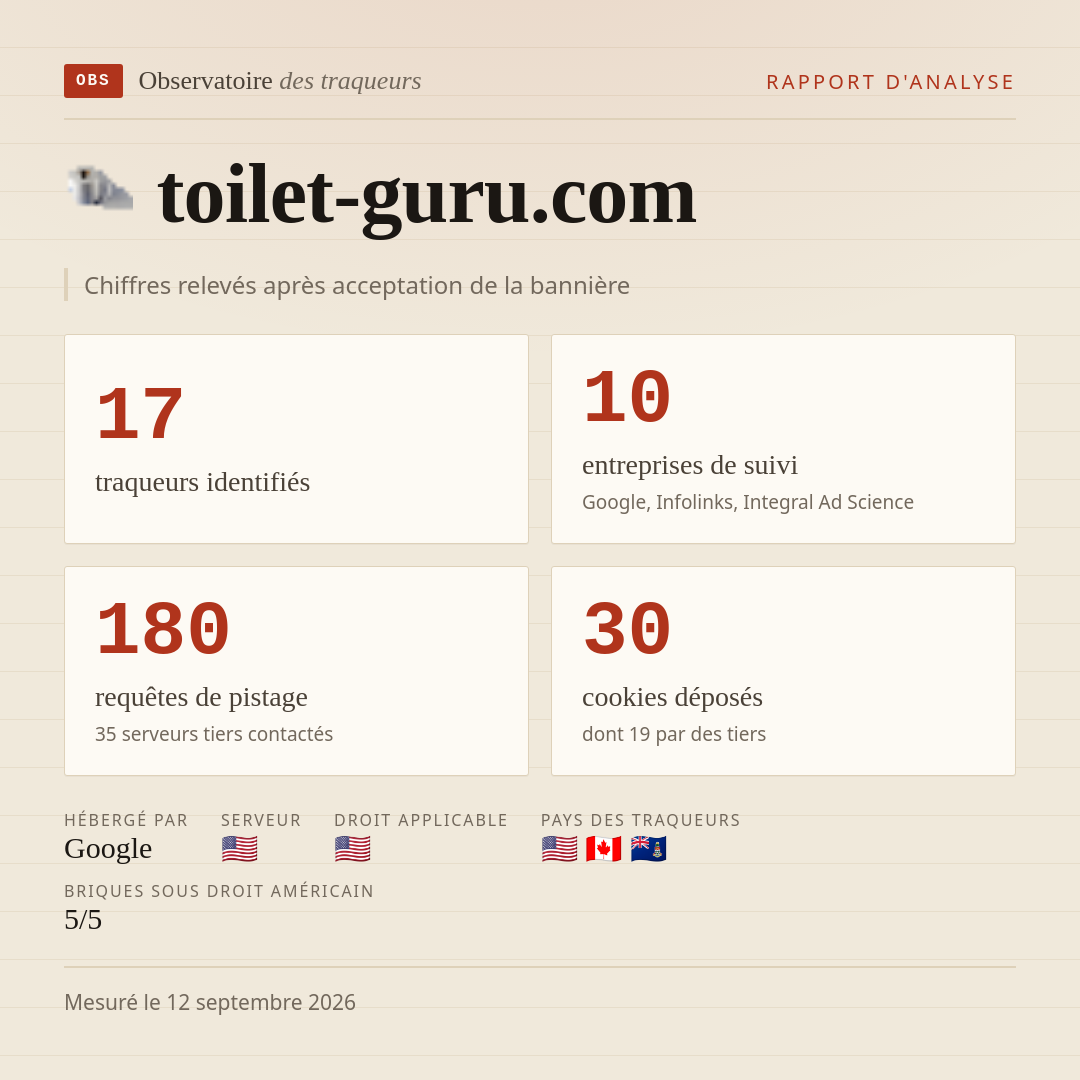Viewport: 1080px width, 1080px height.
Task: Click the 10 entreprises number
Action: tap(627, 397)
